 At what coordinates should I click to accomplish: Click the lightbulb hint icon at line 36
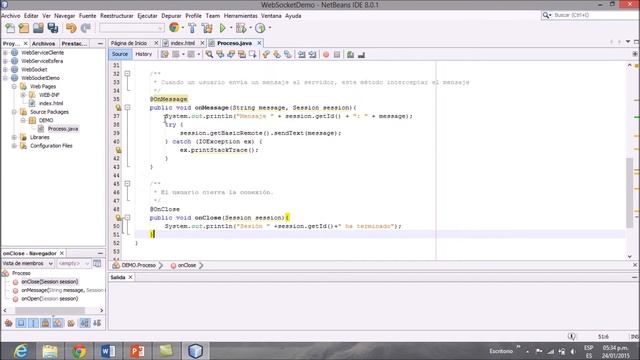click(x=118, y=108)
